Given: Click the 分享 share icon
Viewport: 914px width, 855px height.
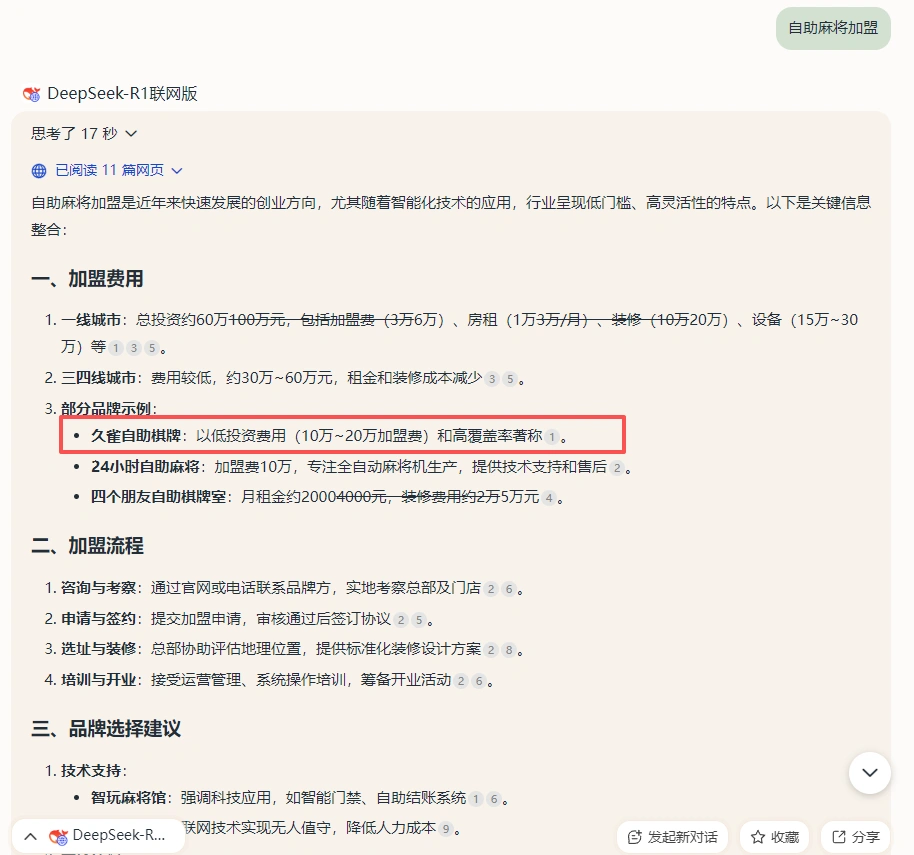Looking at the screenshot, I should (x=838, y=837).
